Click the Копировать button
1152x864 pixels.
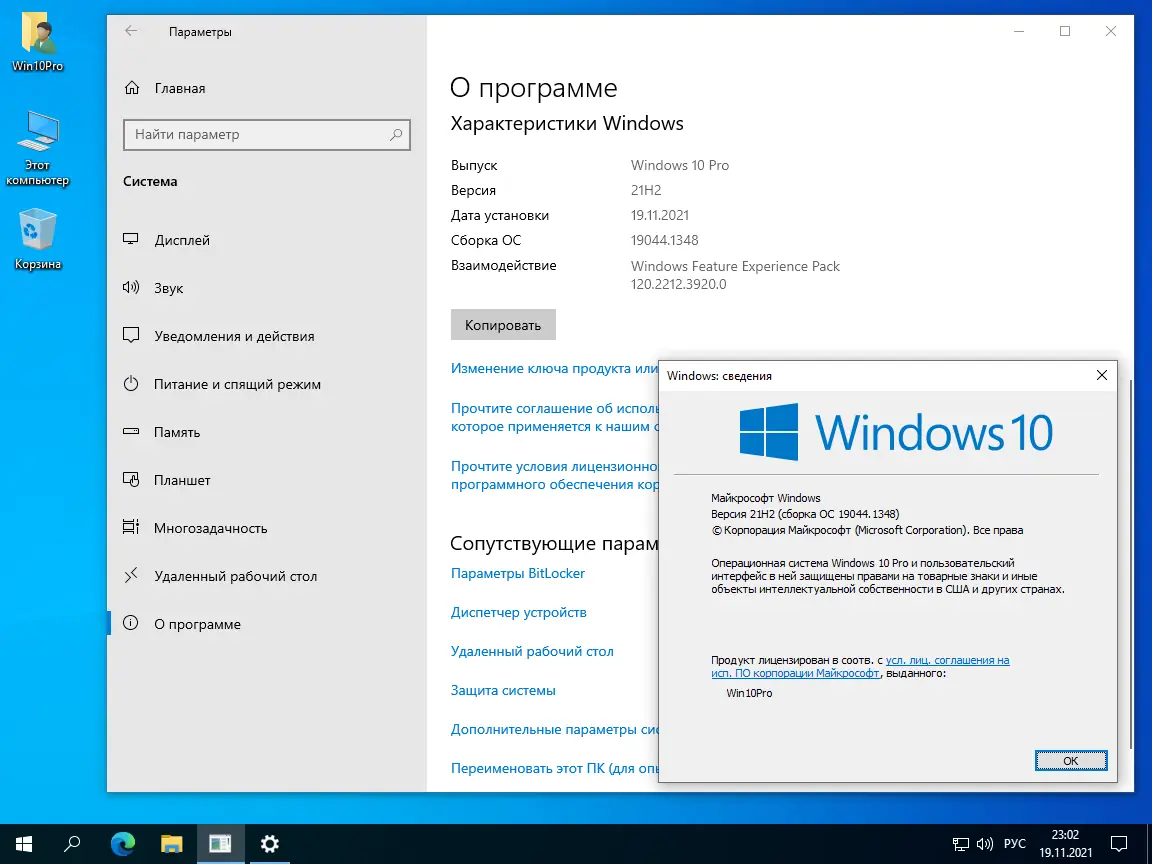[503, 324]
